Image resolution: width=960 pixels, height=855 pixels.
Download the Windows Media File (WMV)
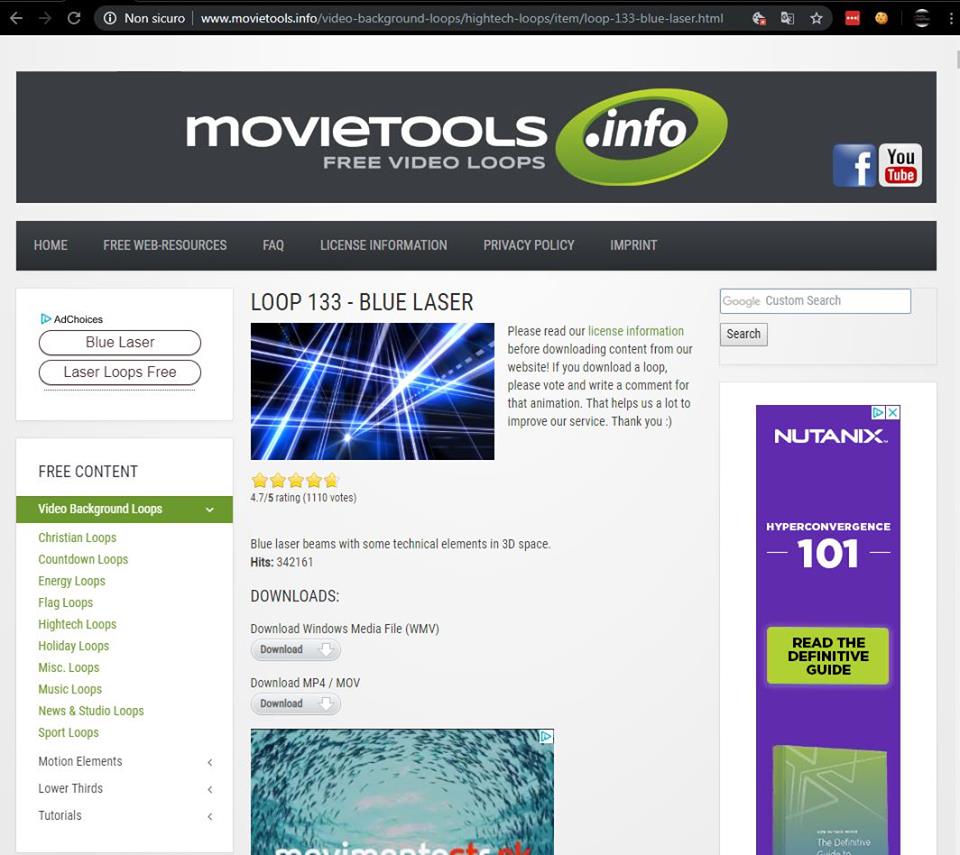tap(295, 650)
